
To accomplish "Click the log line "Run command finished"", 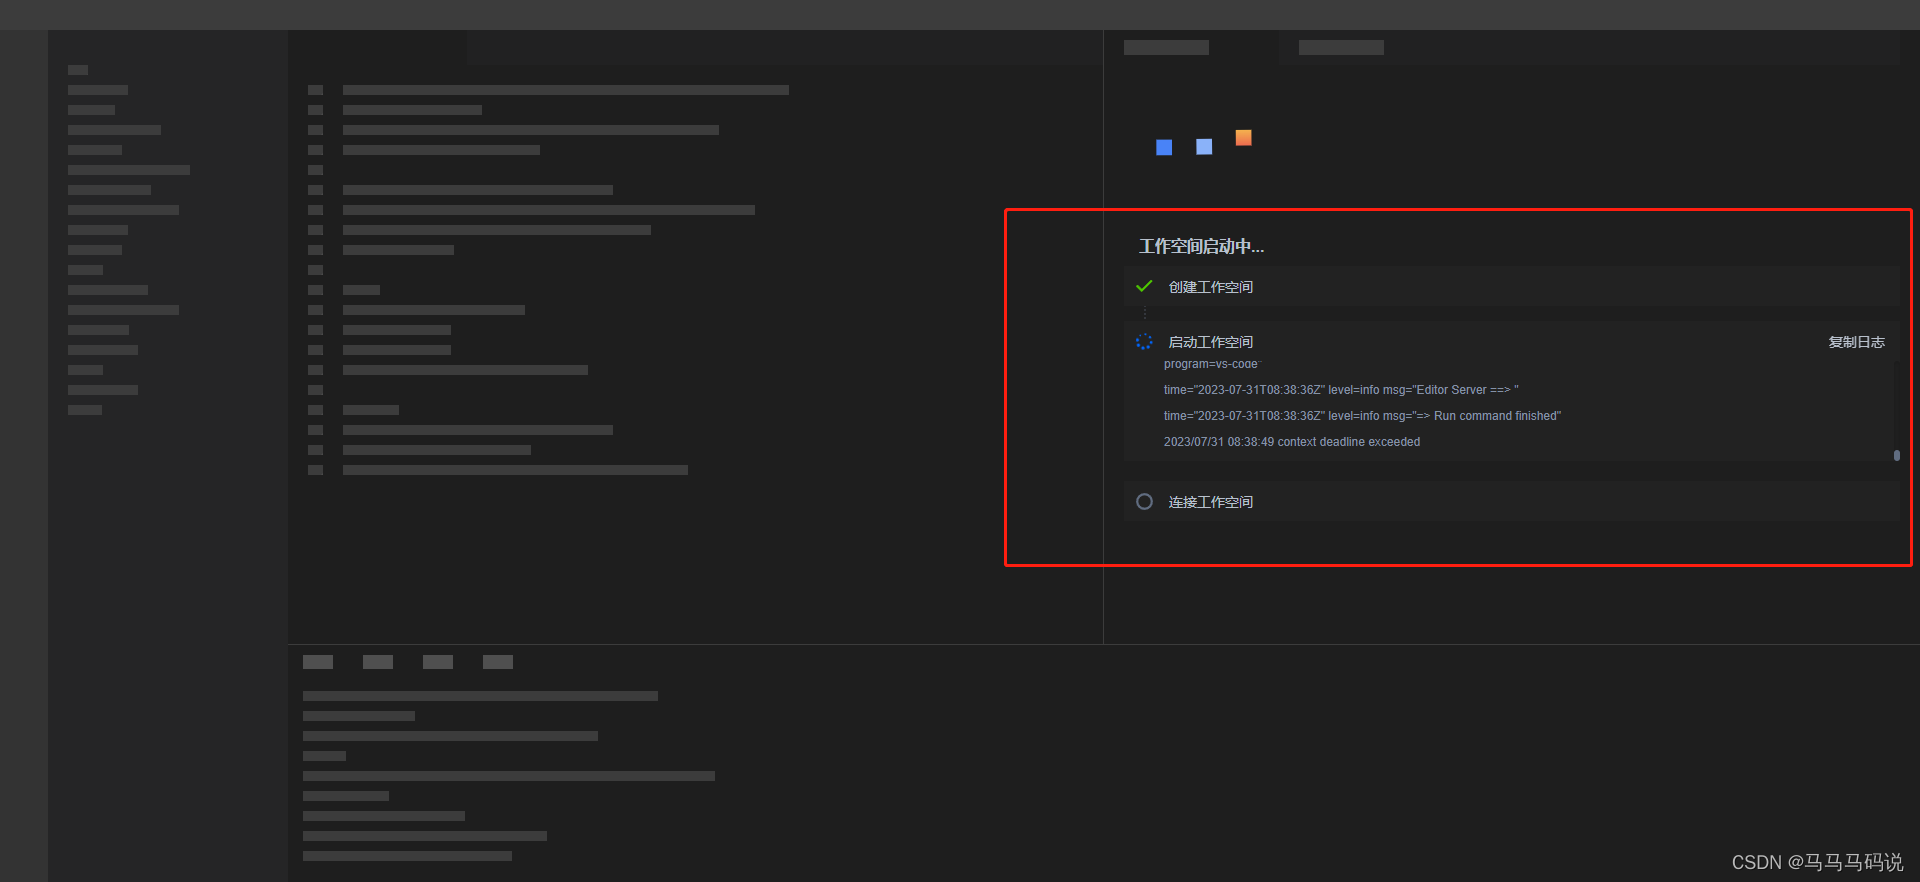I will pos(1362,416).
